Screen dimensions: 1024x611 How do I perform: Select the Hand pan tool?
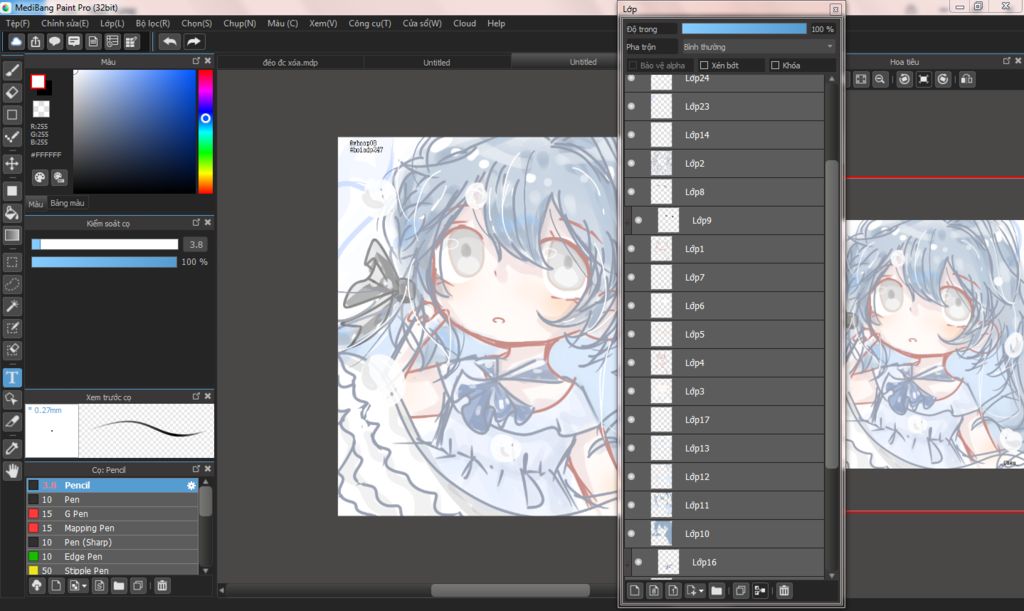click(x=12, y=471)
